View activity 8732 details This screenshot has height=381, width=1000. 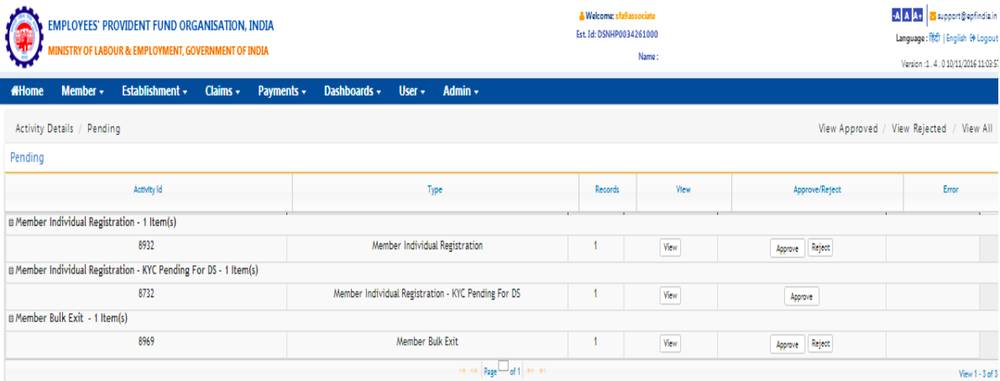(670, 295)
